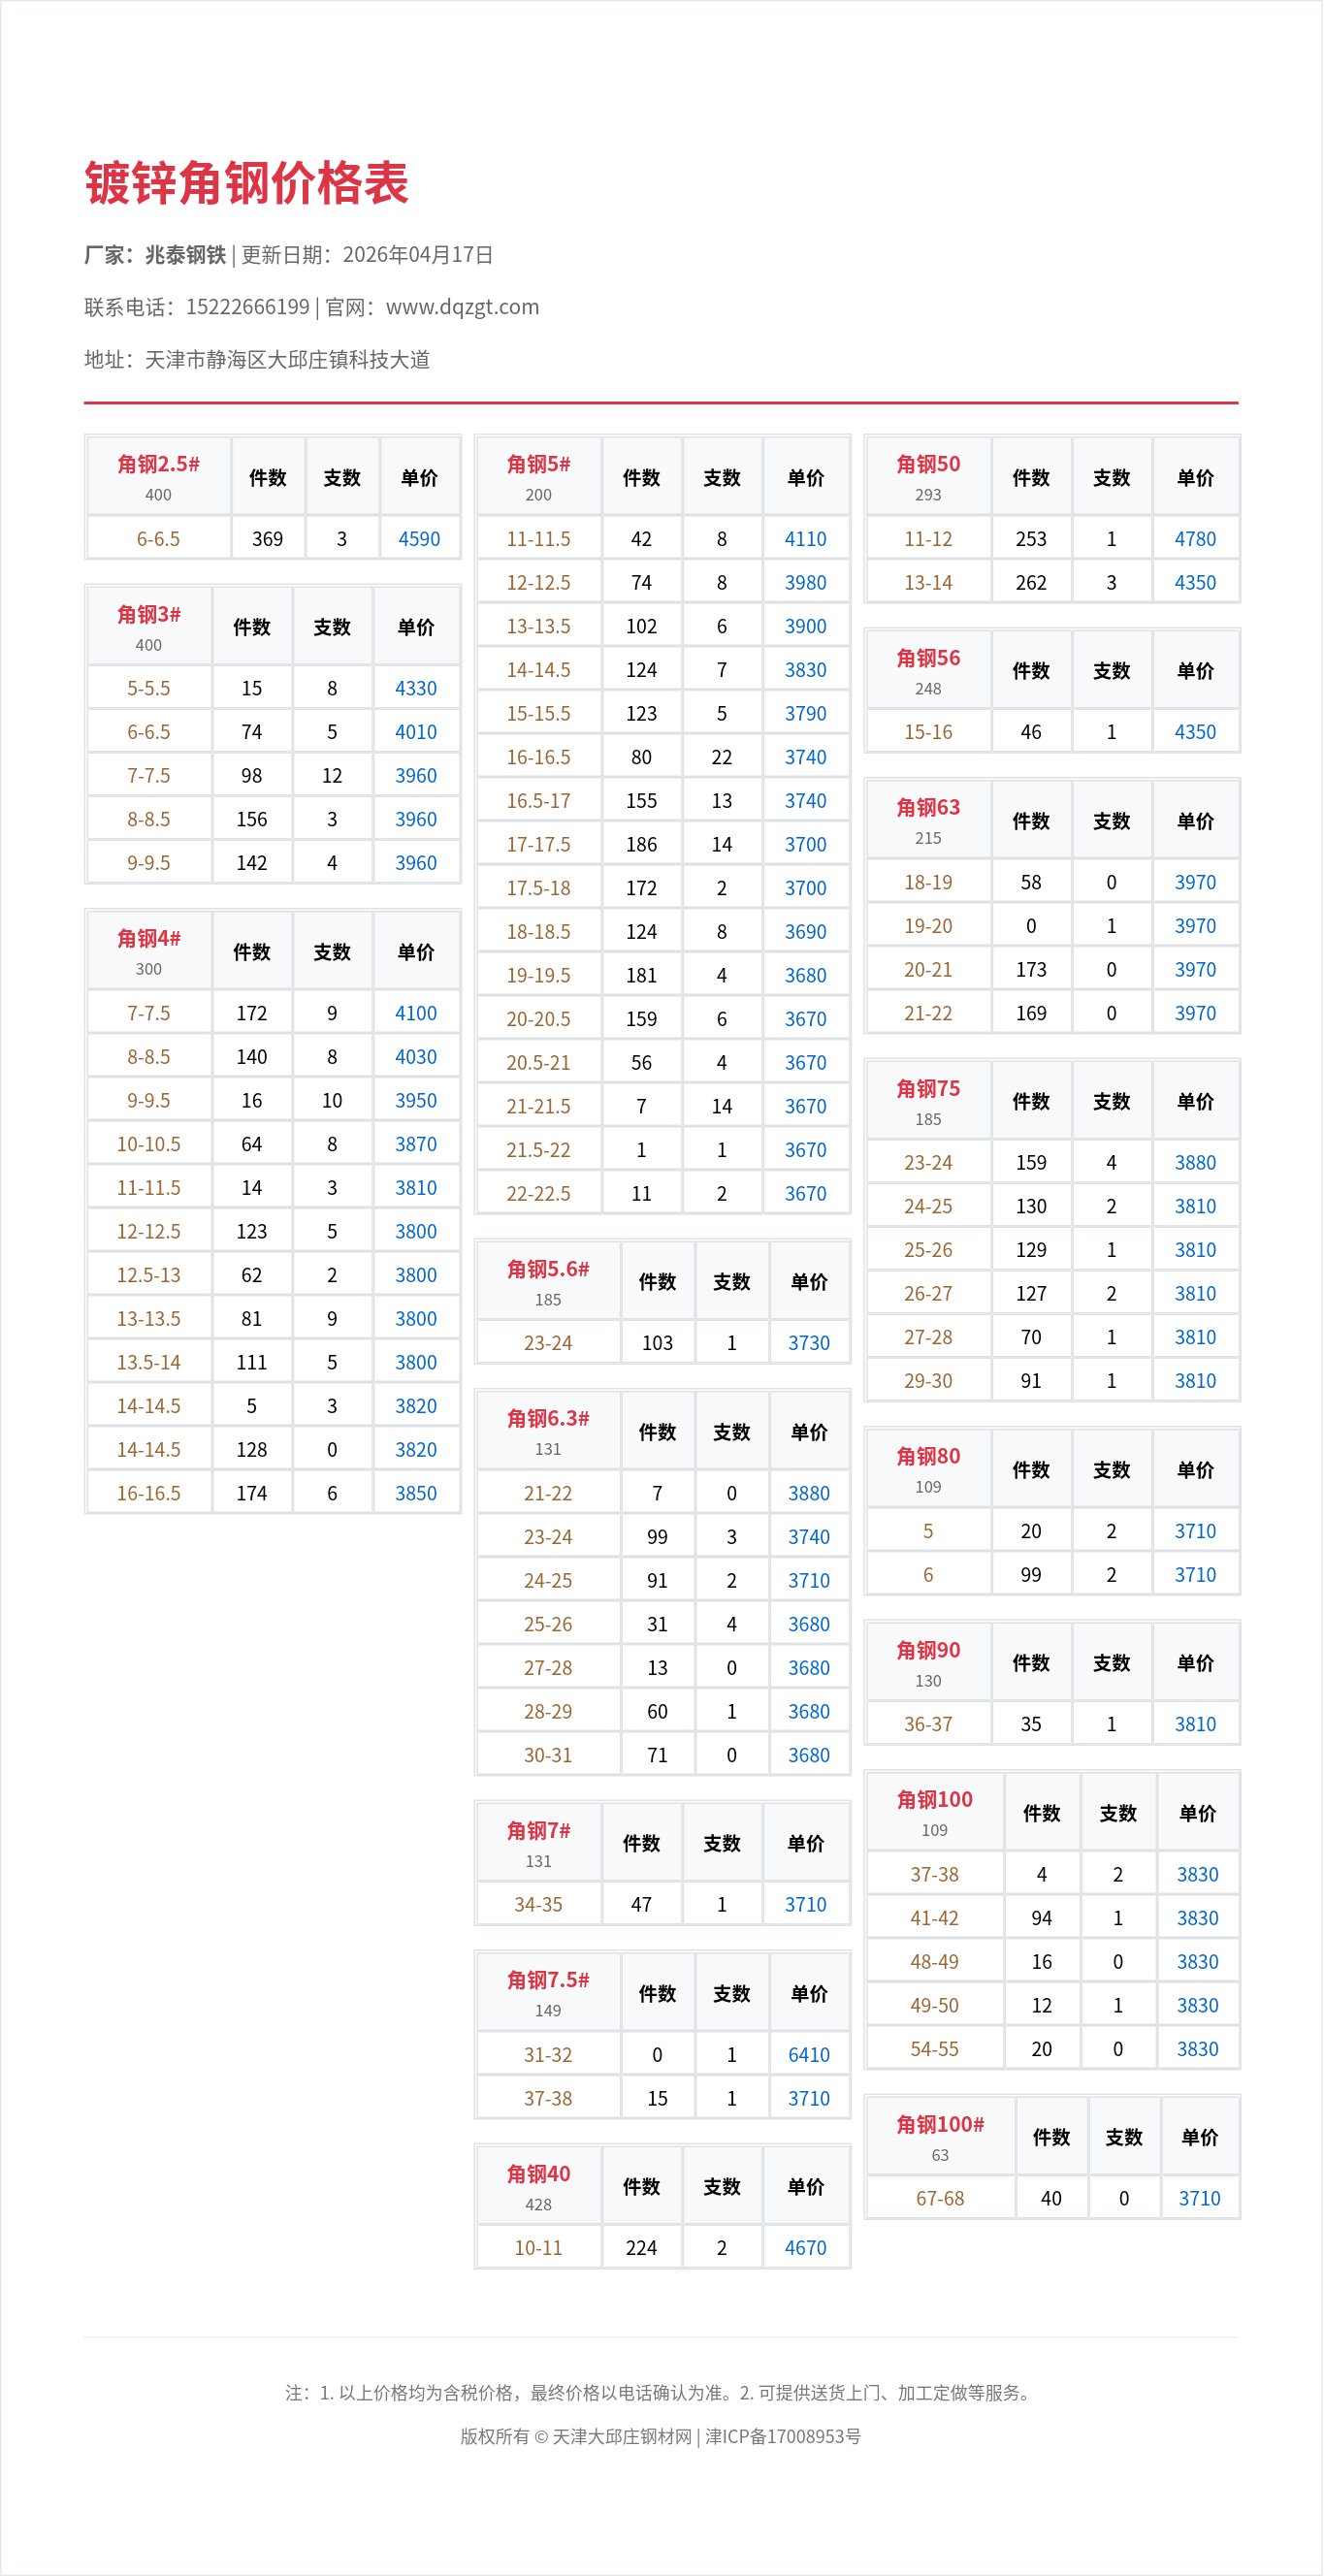The image size is (1324, 2576).
Task: Click spec 30-31 in 角钢6.3# table
Action: pos(548,1755)
